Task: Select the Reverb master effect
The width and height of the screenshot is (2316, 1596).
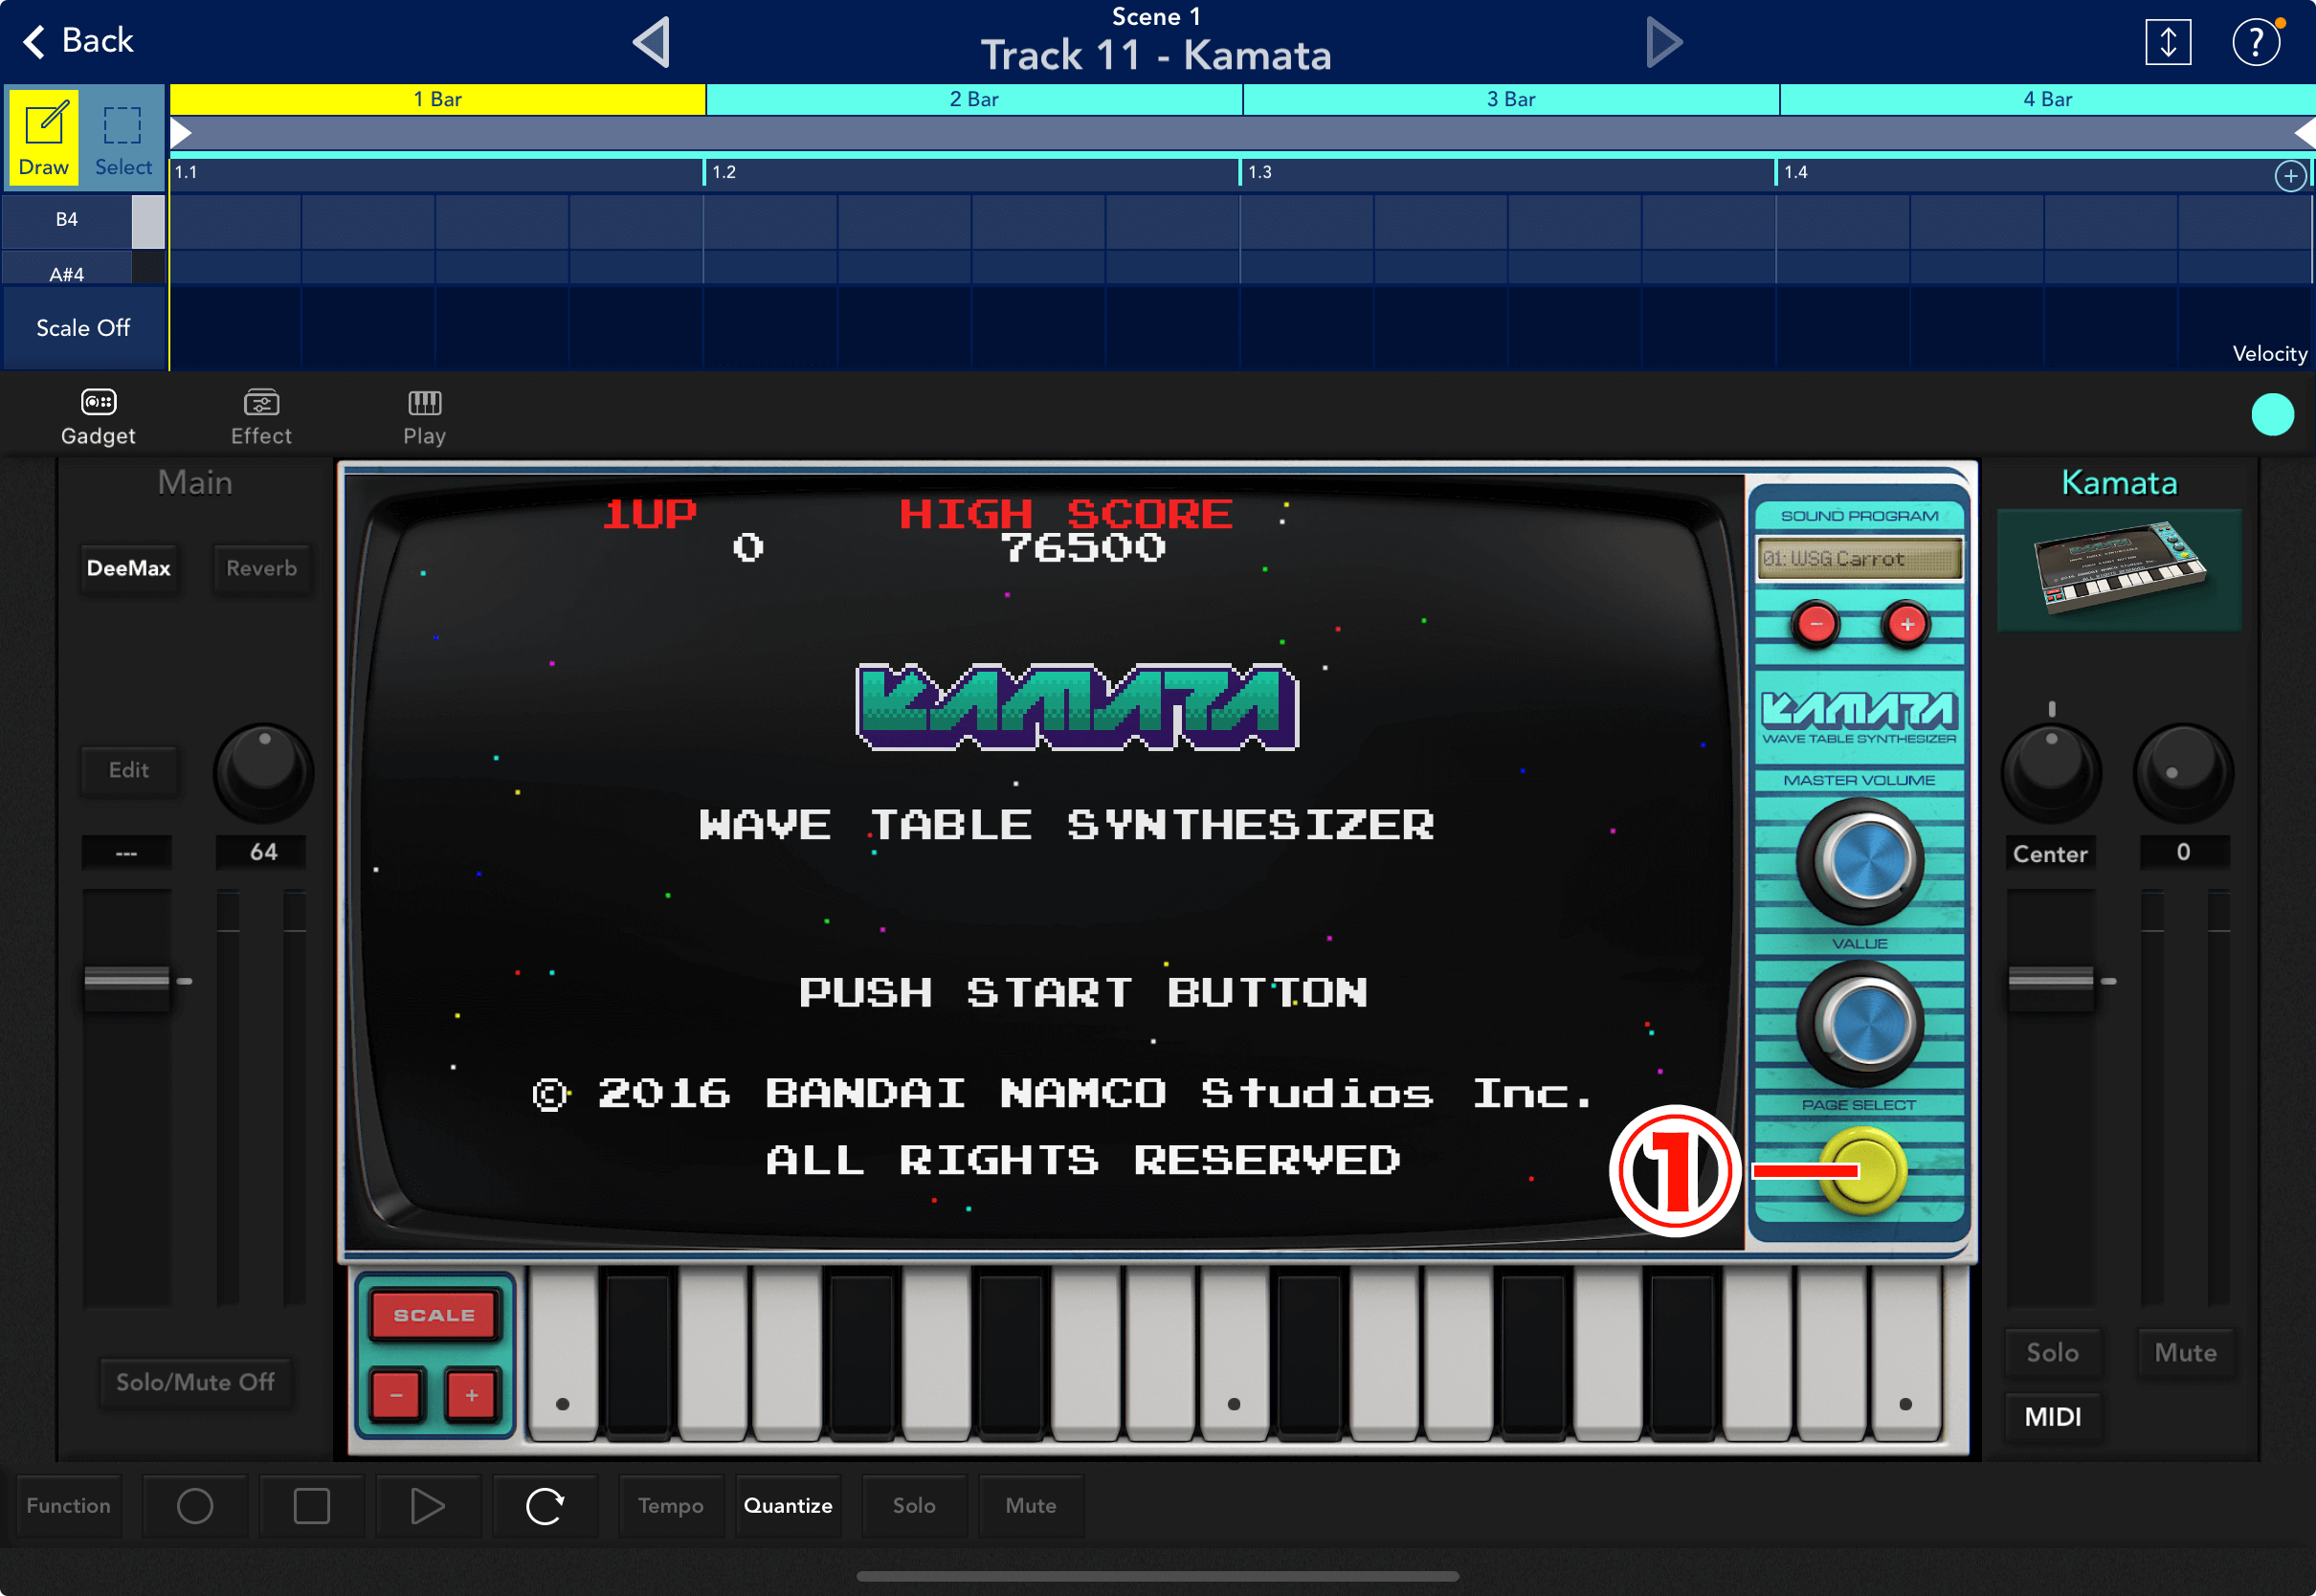Action: tap(261, 568)
